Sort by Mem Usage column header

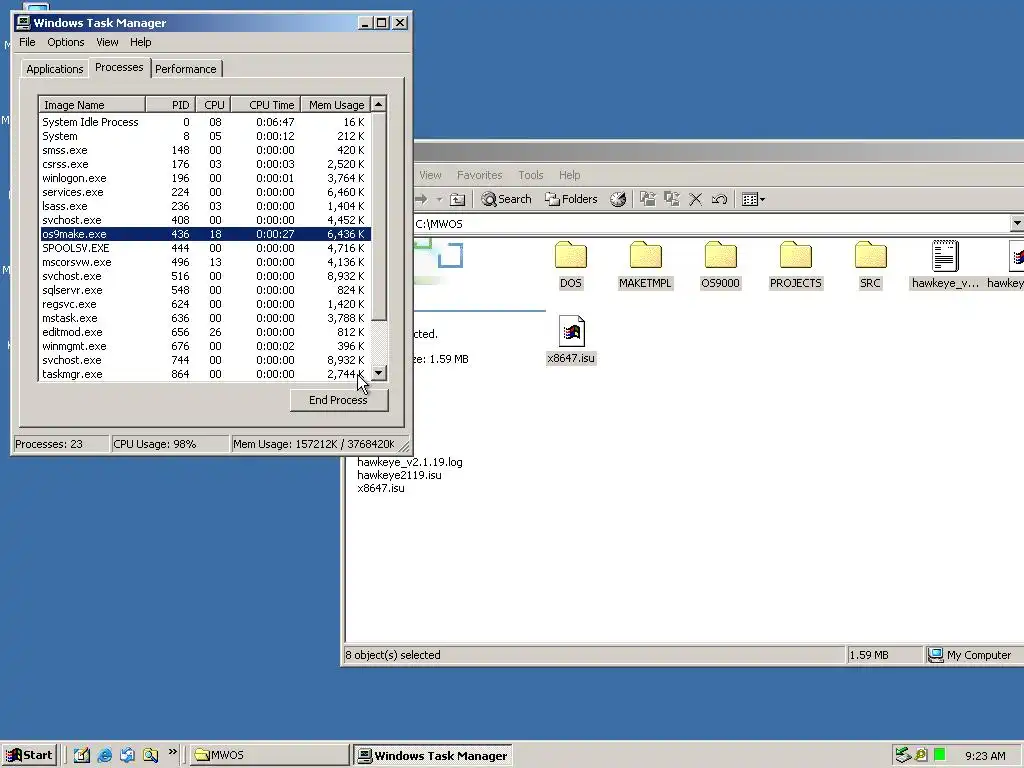tap(336, 104)
